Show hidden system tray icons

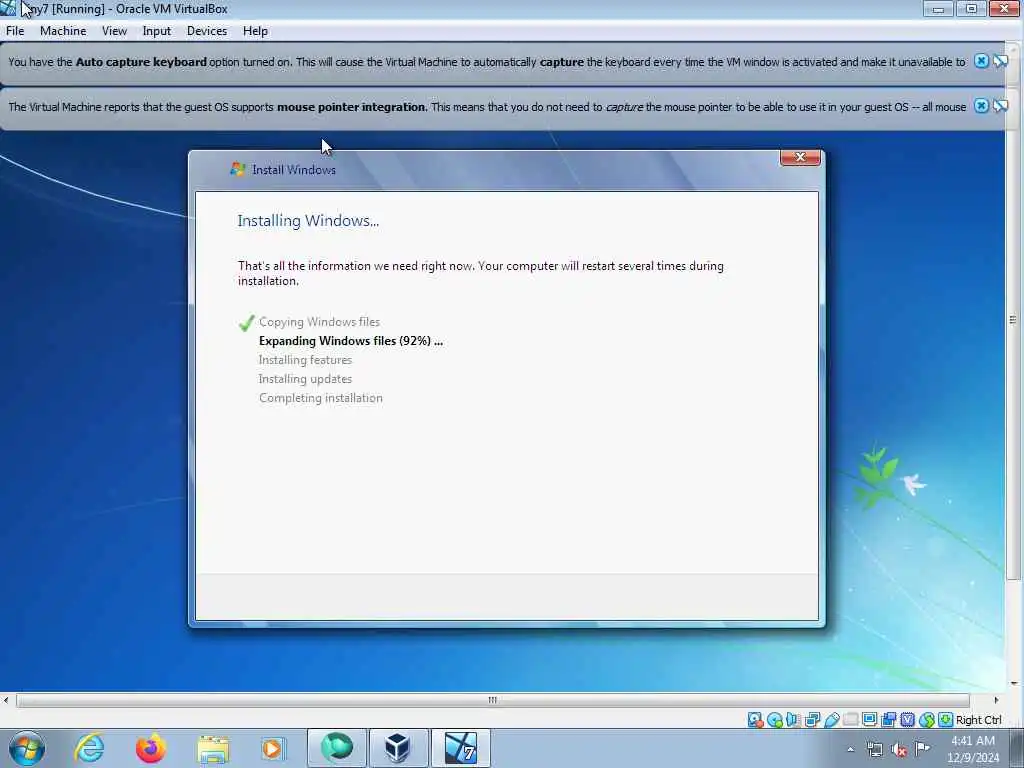[850, 749]
